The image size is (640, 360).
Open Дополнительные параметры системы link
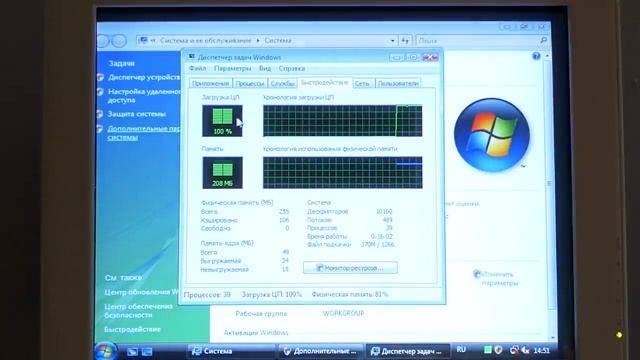pos(143,133)
